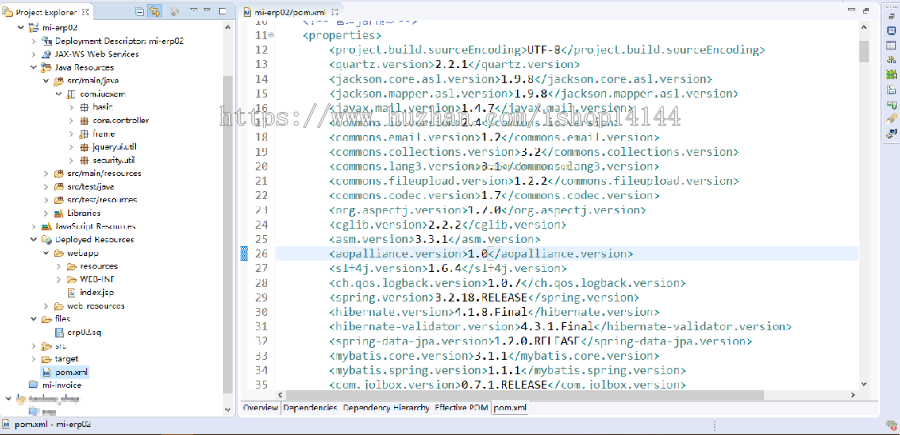Viewport: 900px width, 435px height.
Task: Select pom.xml file in project tree
Action: [71, 371]
